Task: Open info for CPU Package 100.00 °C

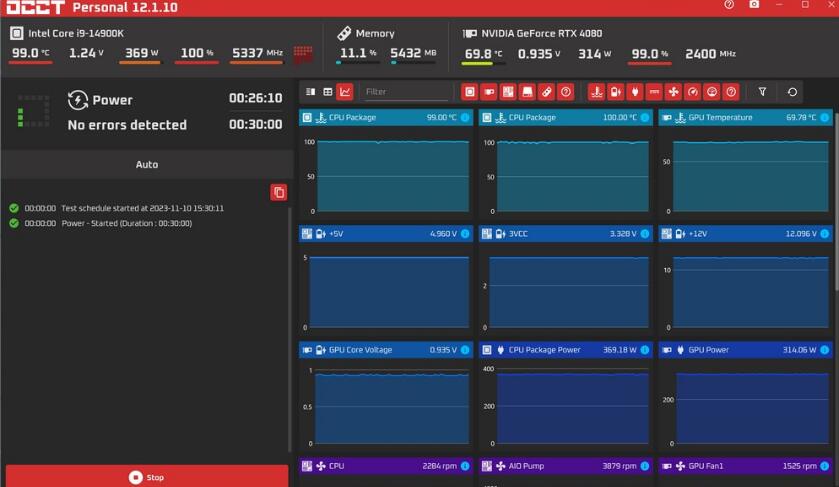Action: tap(645, 117)
